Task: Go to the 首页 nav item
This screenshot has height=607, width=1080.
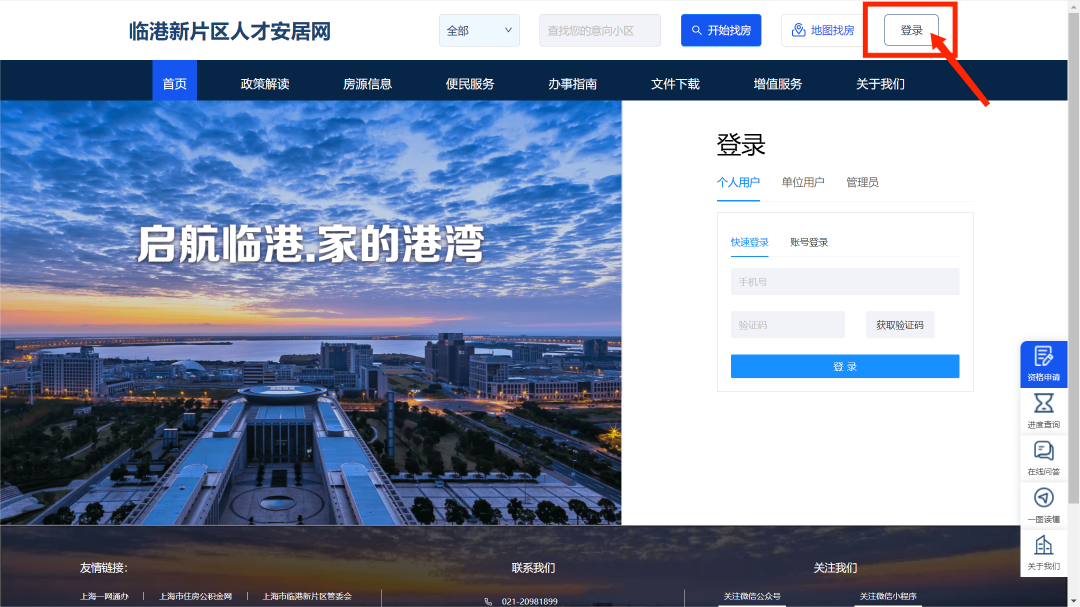Action: 174,83
